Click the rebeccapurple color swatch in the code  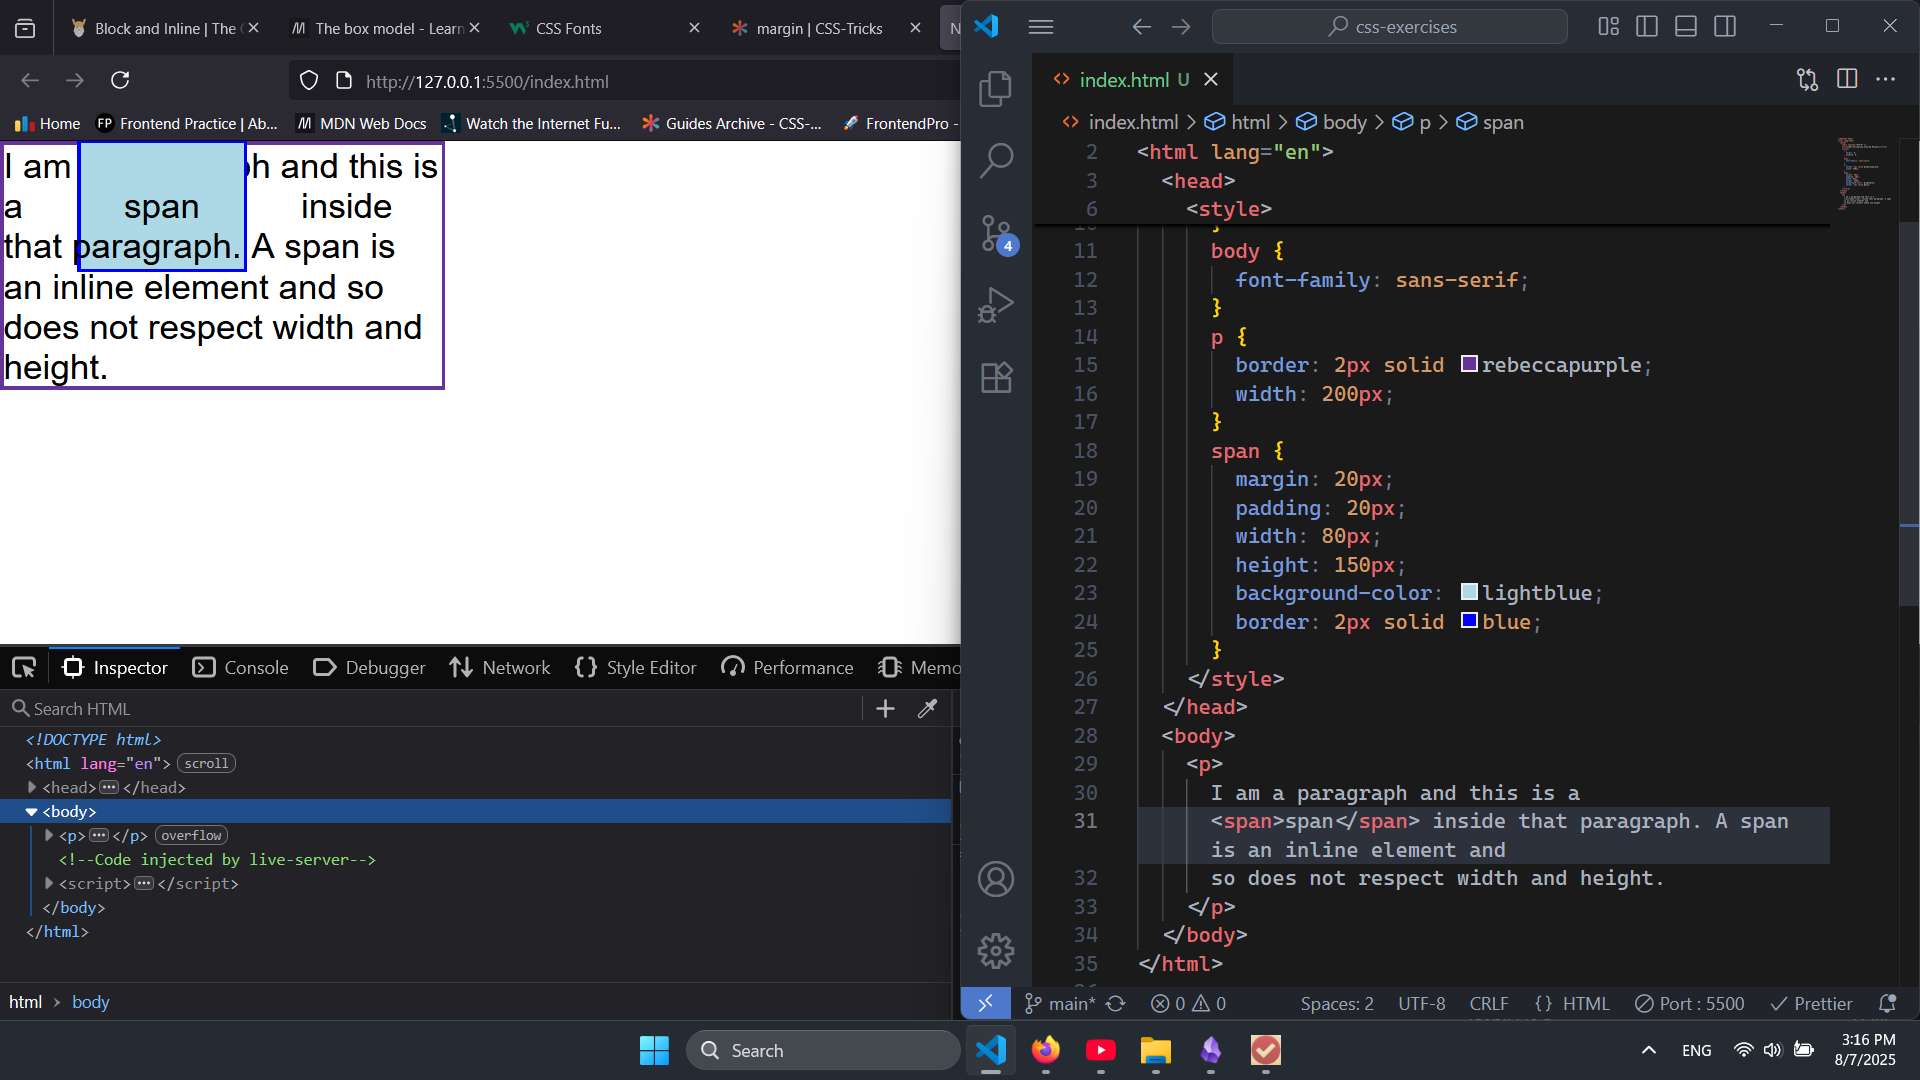(1469, 364)
